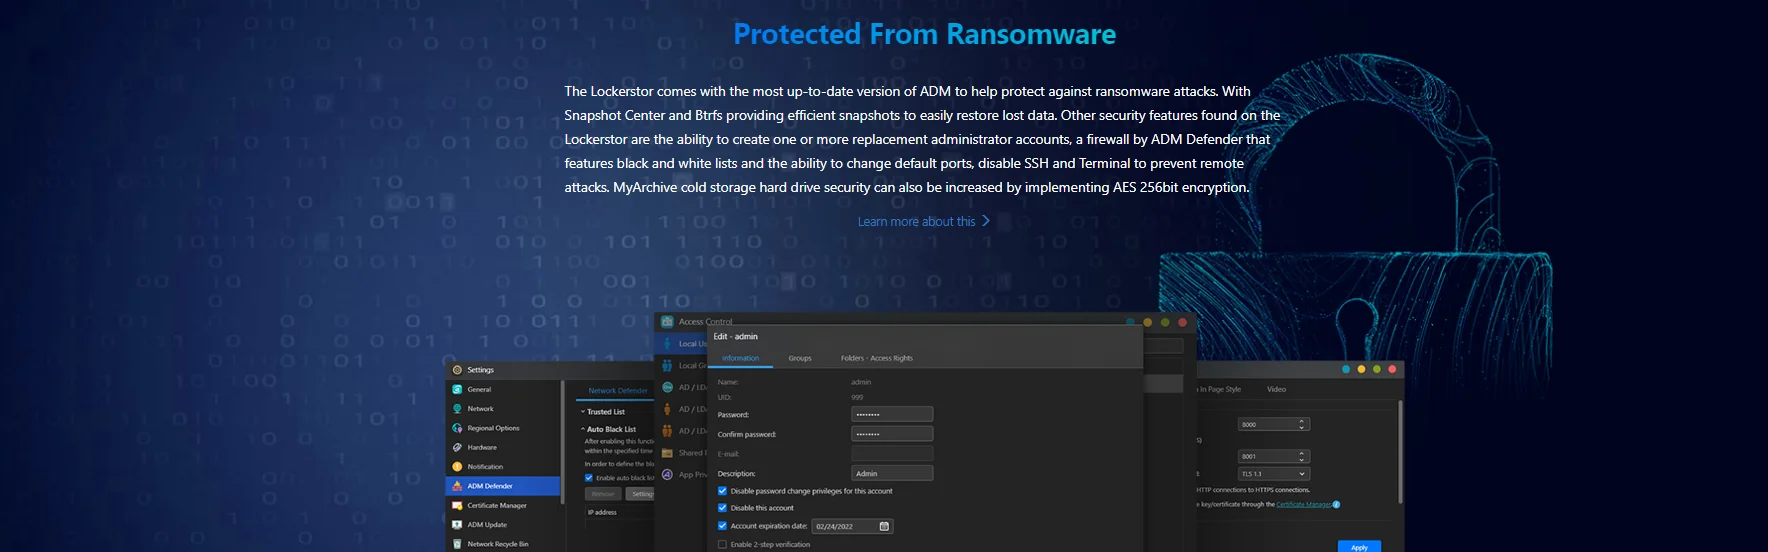Open the Video tab in Settings window
This screenshot has width=1768, height=552.
point(1277,389)
